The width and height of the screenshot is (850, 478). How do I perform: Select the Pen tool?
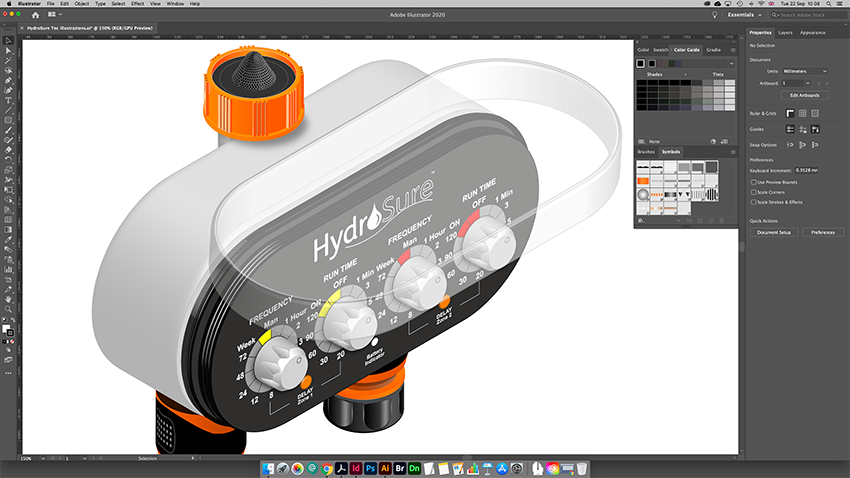[8, 80]
